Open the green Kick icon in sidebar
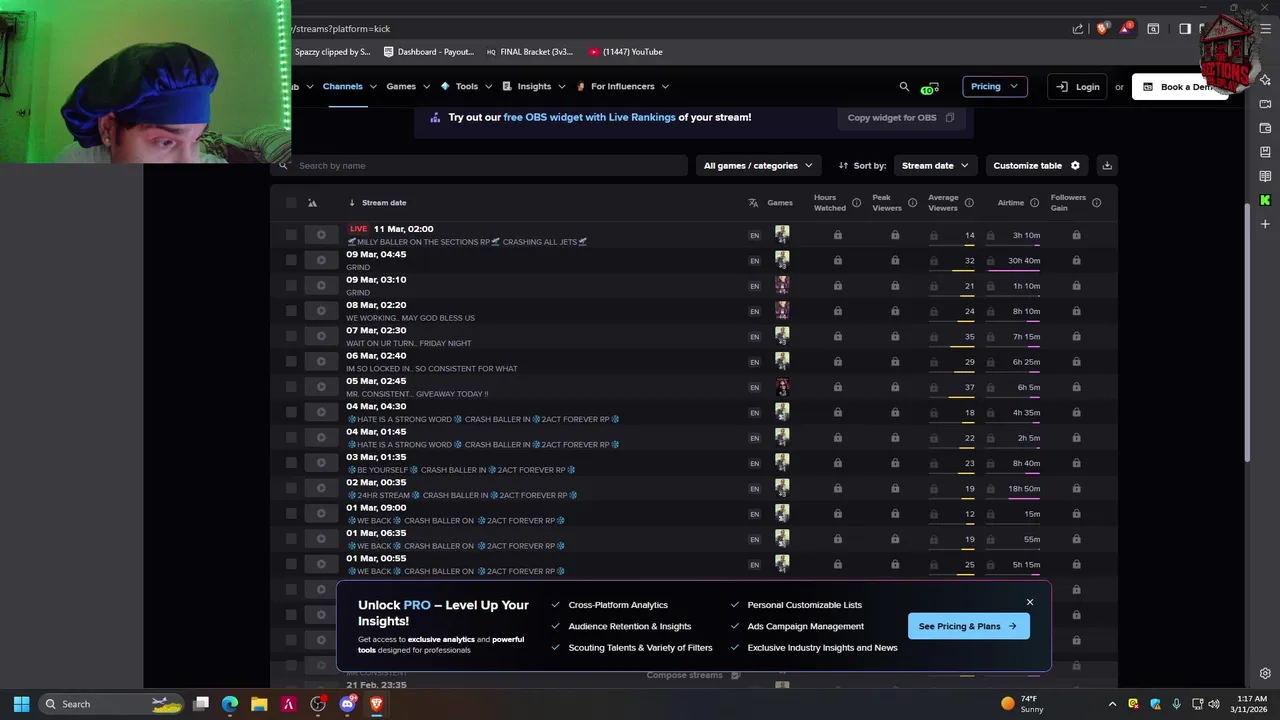1280x720 pixels. (x=1265, y=200)
